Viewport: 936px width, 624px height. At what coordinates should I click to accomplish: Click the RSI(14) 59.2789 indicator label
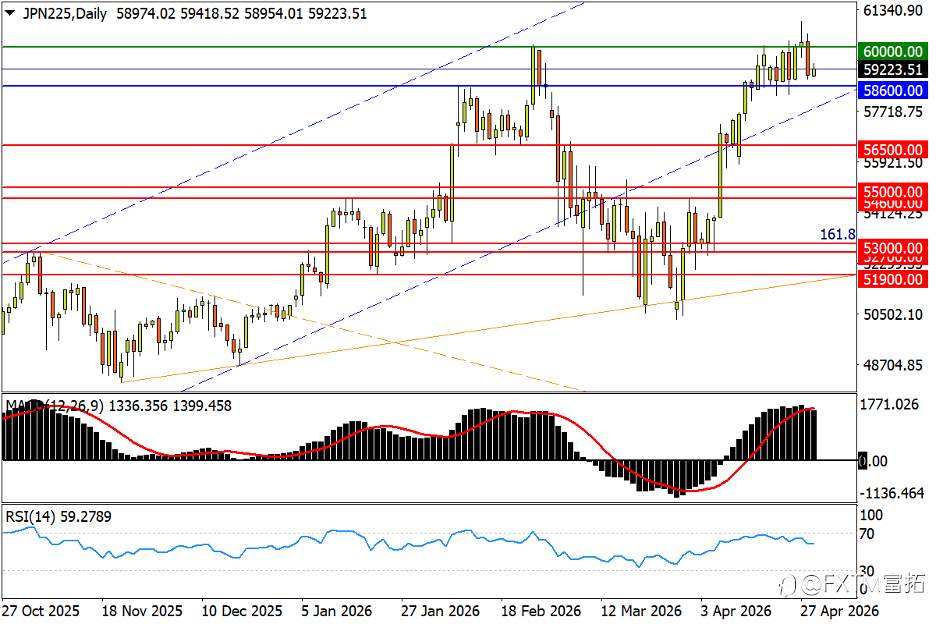click(x=58, y=517)
